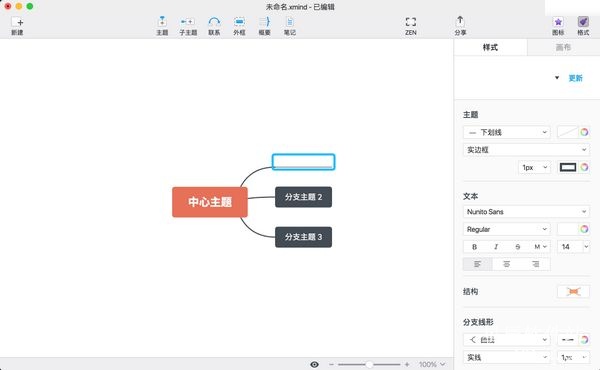Add a note with 笔记 icon

click(290, 21)
